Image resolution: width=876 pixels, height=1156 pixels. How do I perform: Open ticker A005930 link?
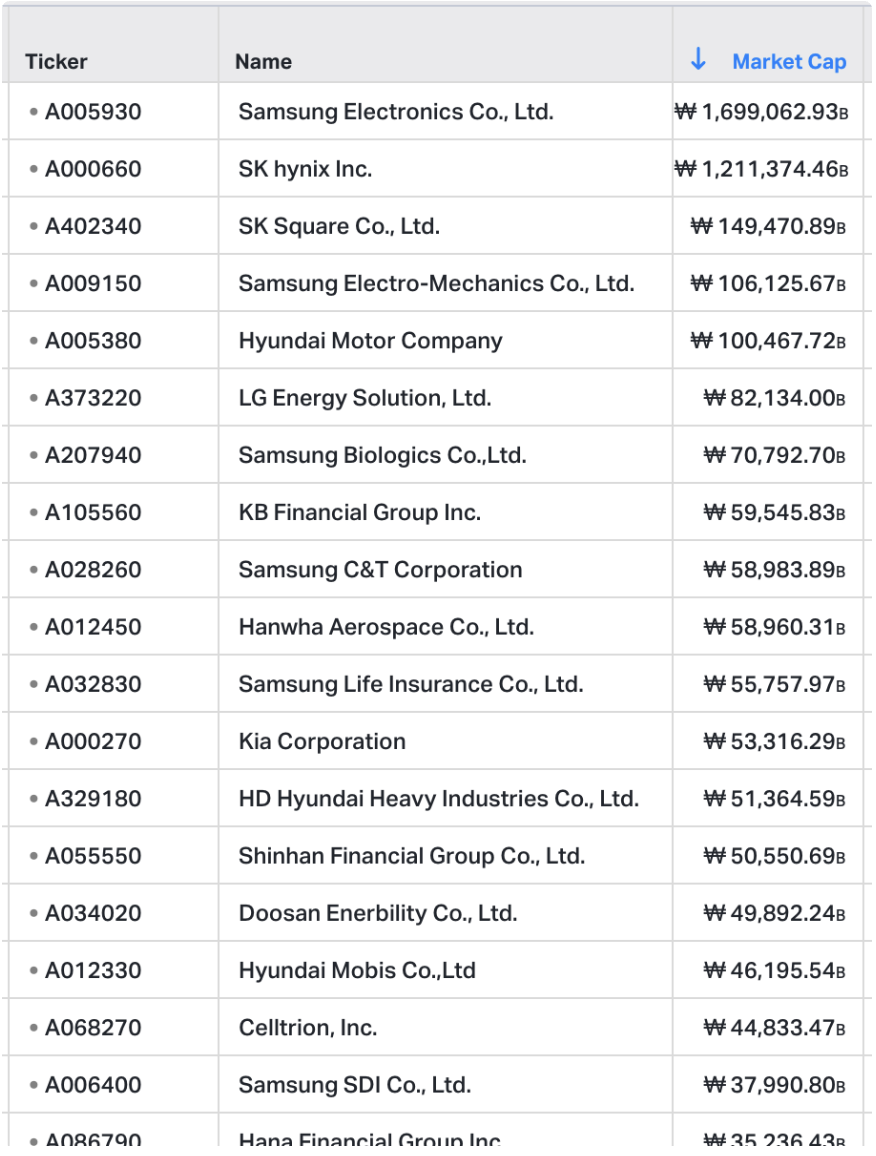[x=93, y=111]
